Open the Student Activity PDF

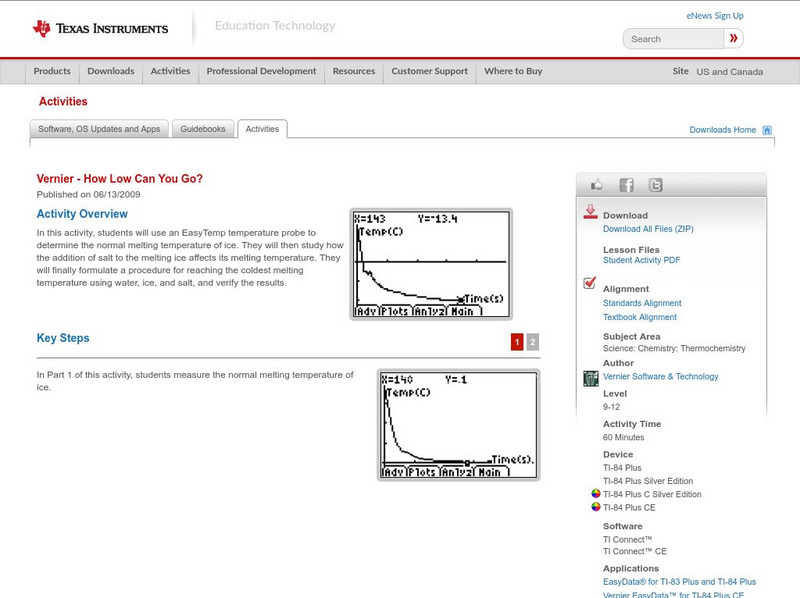tap(641, 260)
